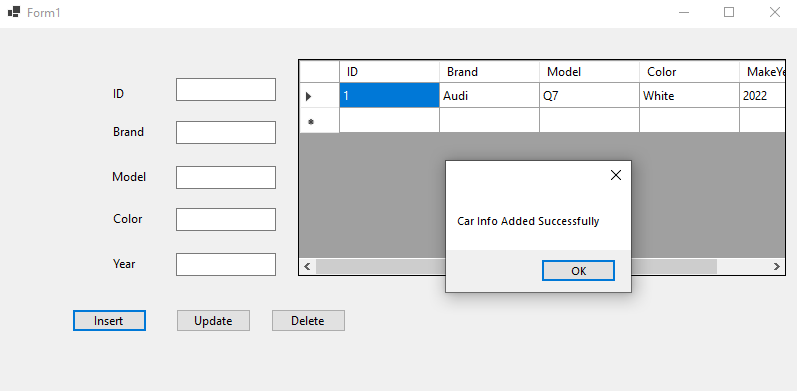
Task: Click the Delete button
Action: [308, 321]
